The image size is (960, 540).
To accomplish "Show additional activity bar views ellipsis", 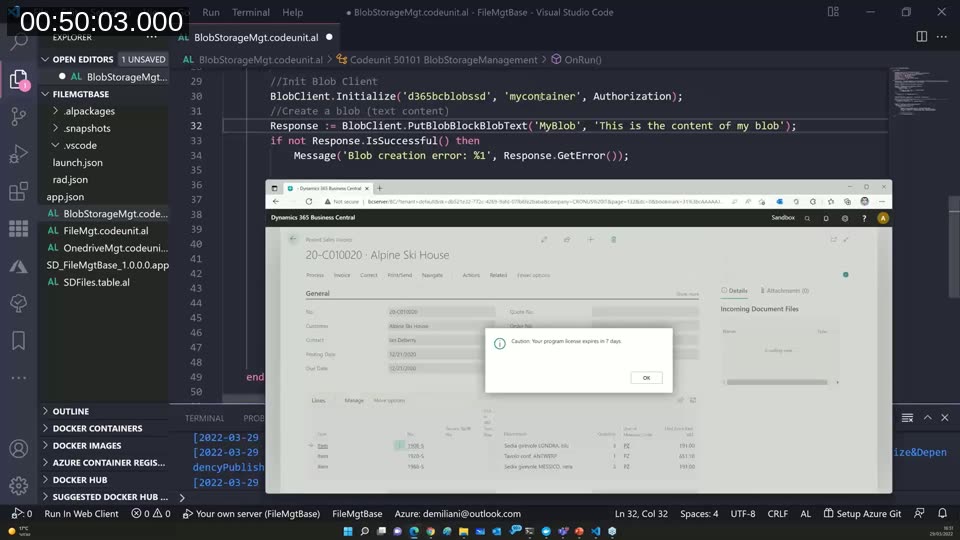I will click(x=18, y=378).
